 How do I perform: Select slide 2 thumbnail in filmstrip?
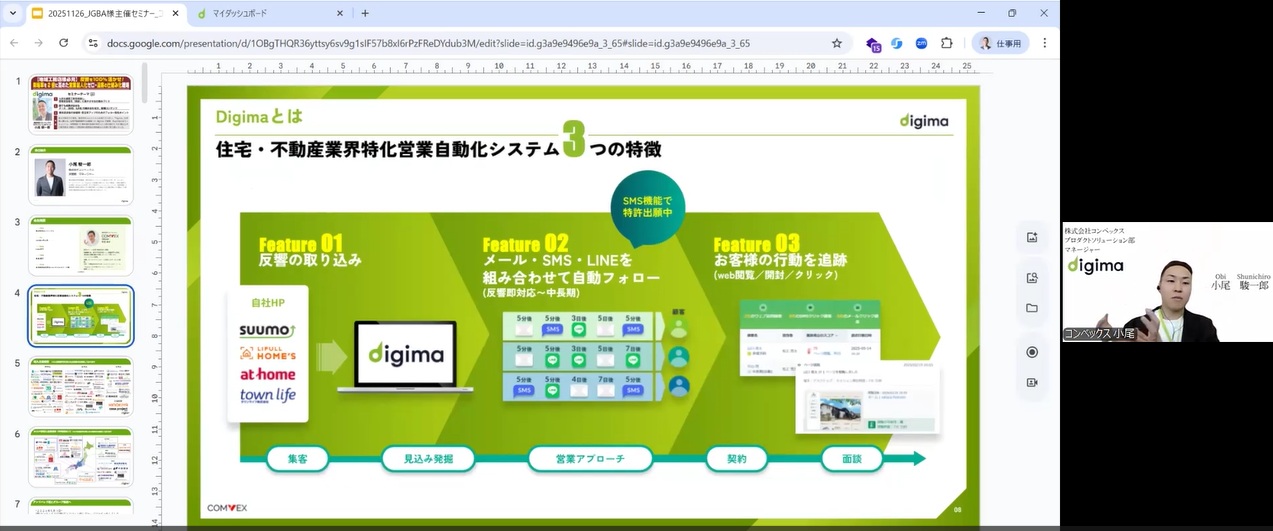(x=80, y=176)
